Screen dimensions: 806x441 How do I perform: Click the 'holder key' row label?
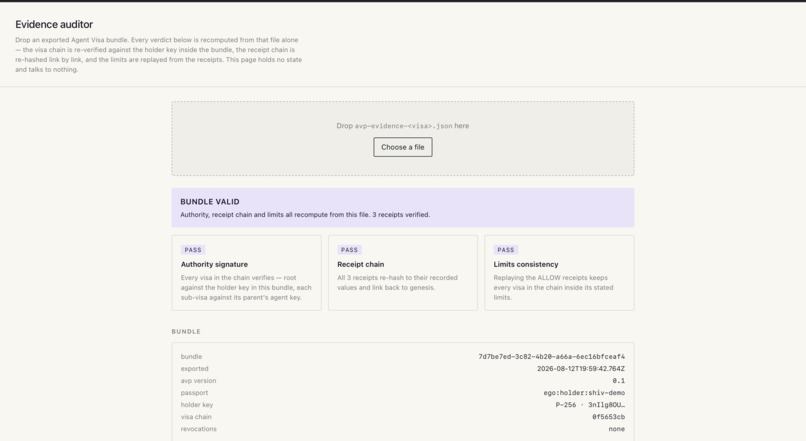[197, 405]
